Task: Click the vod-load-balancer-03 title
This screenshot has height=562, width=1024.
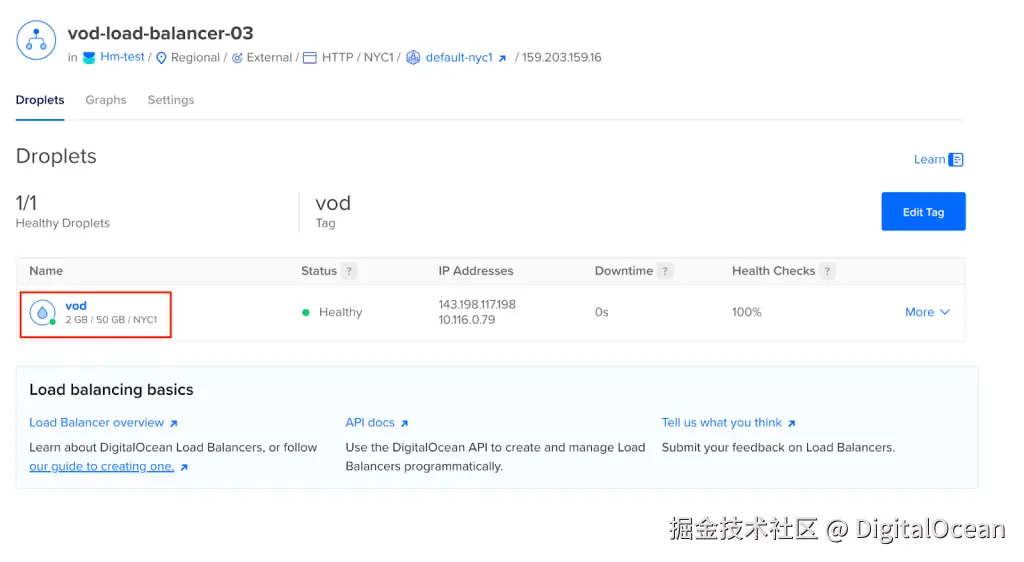Action: 160,33
